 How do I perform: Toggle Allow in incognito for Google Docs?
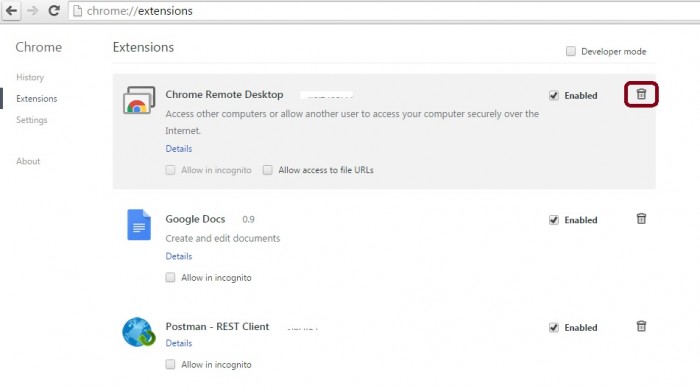pos(170,277)
